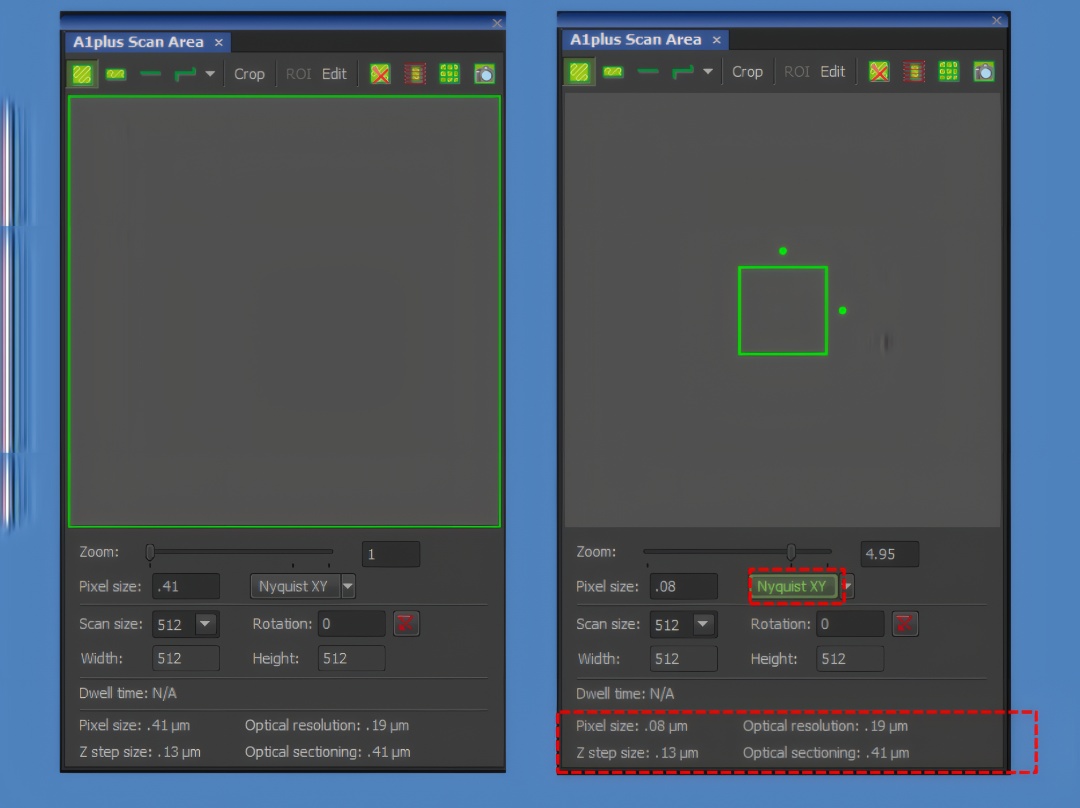
Task: Click camera snapshot icon in left panel
Action: (484, 74)
